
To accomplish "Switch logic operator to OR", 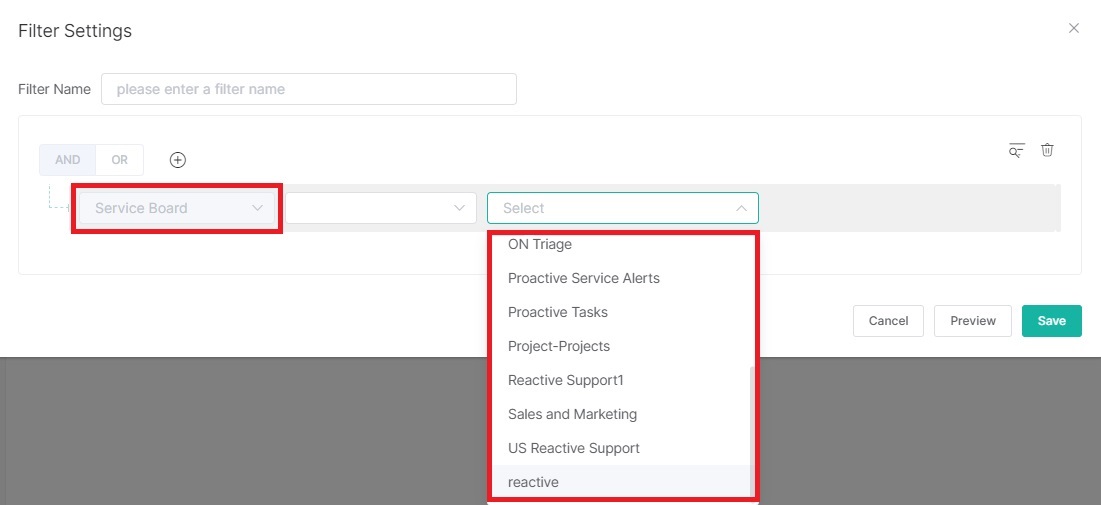I will pyautogui.click(x=119, y=160).
